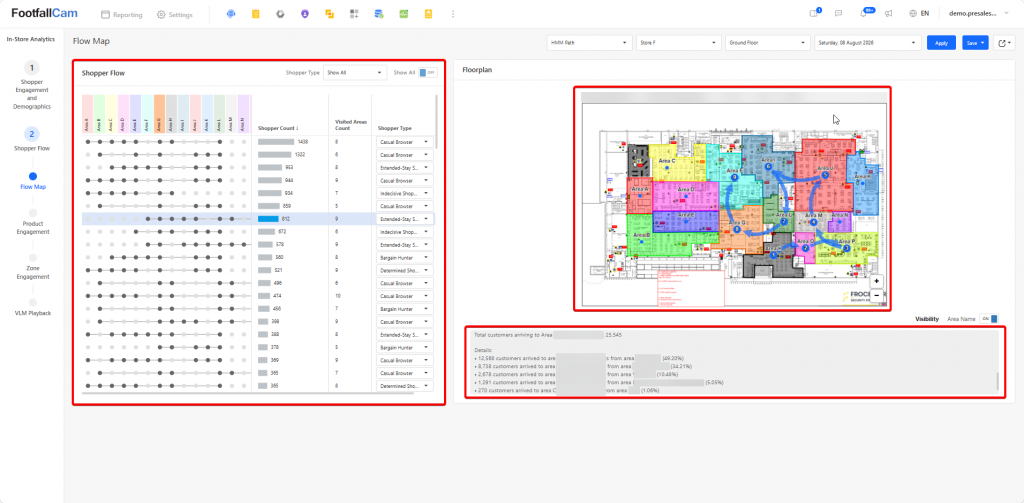Click the Shopper Flow table vertical scrollbar
Image resolution: width=1024 pixels, height=503 pixels.
click(x=437, y=122)
